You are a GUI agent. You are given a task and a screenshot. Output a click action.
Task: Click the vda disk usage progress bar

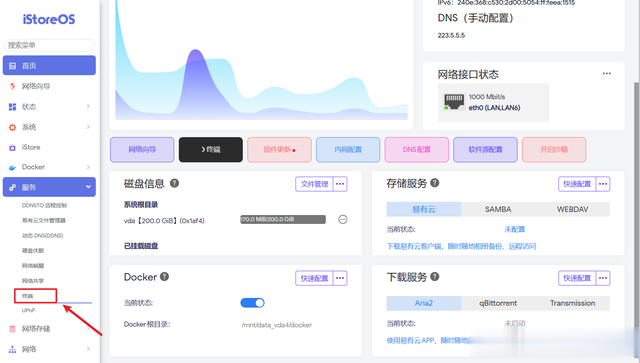coord(283,219)
